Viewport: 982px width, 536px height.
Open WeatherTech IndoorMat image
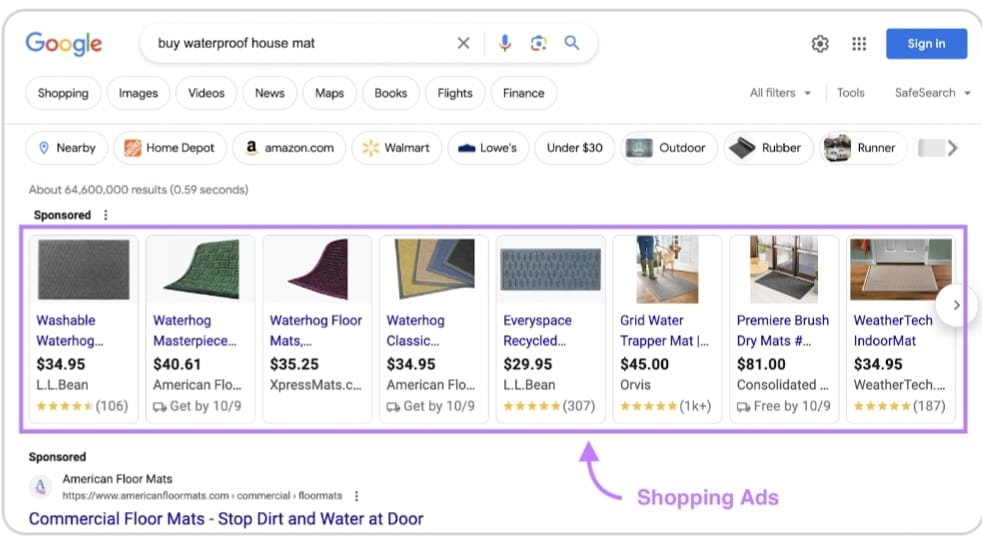901,270
